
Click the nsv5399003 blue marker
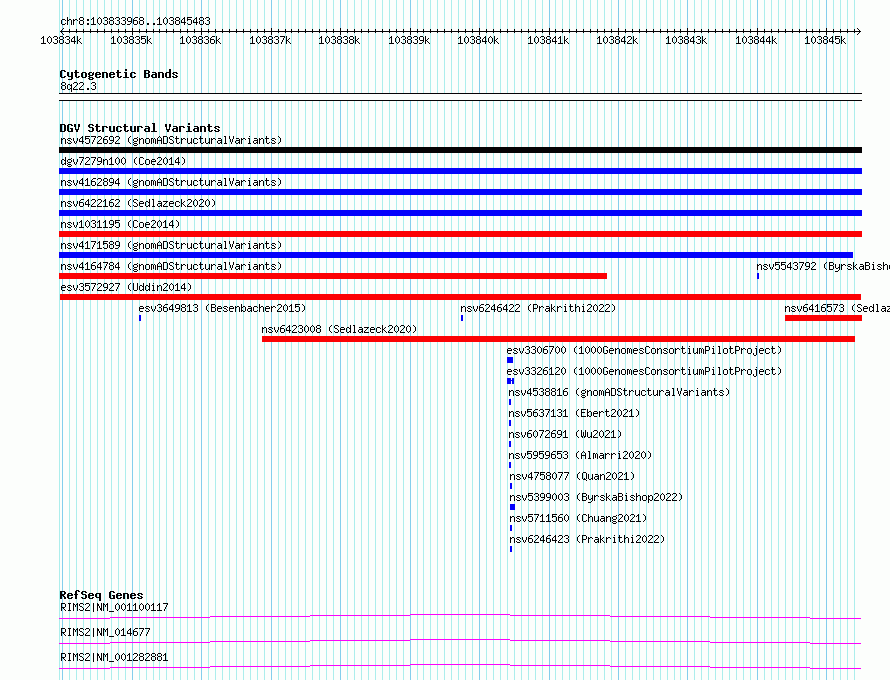click(513, 507)
